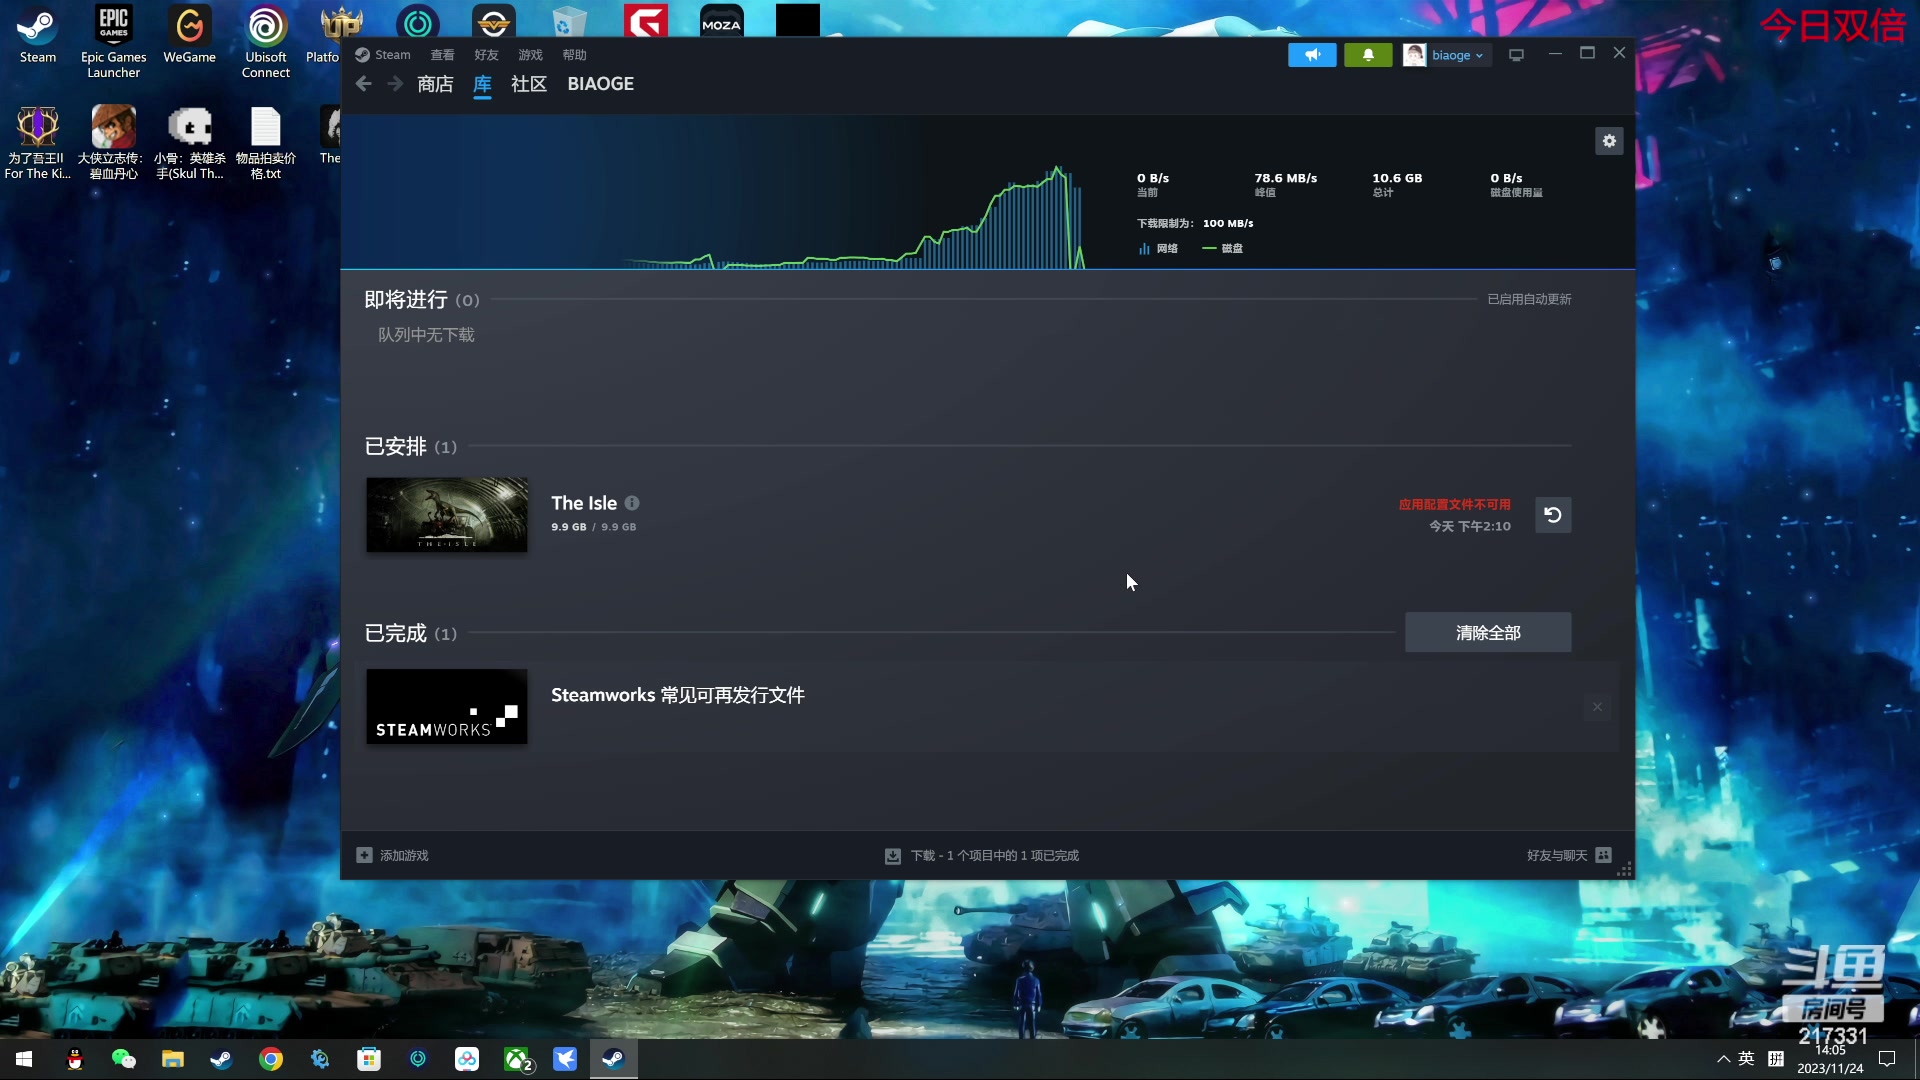Viewport: 1920px width, 1080px height.
Task: Open the Windows notification center
Action: [1887, 1059]
